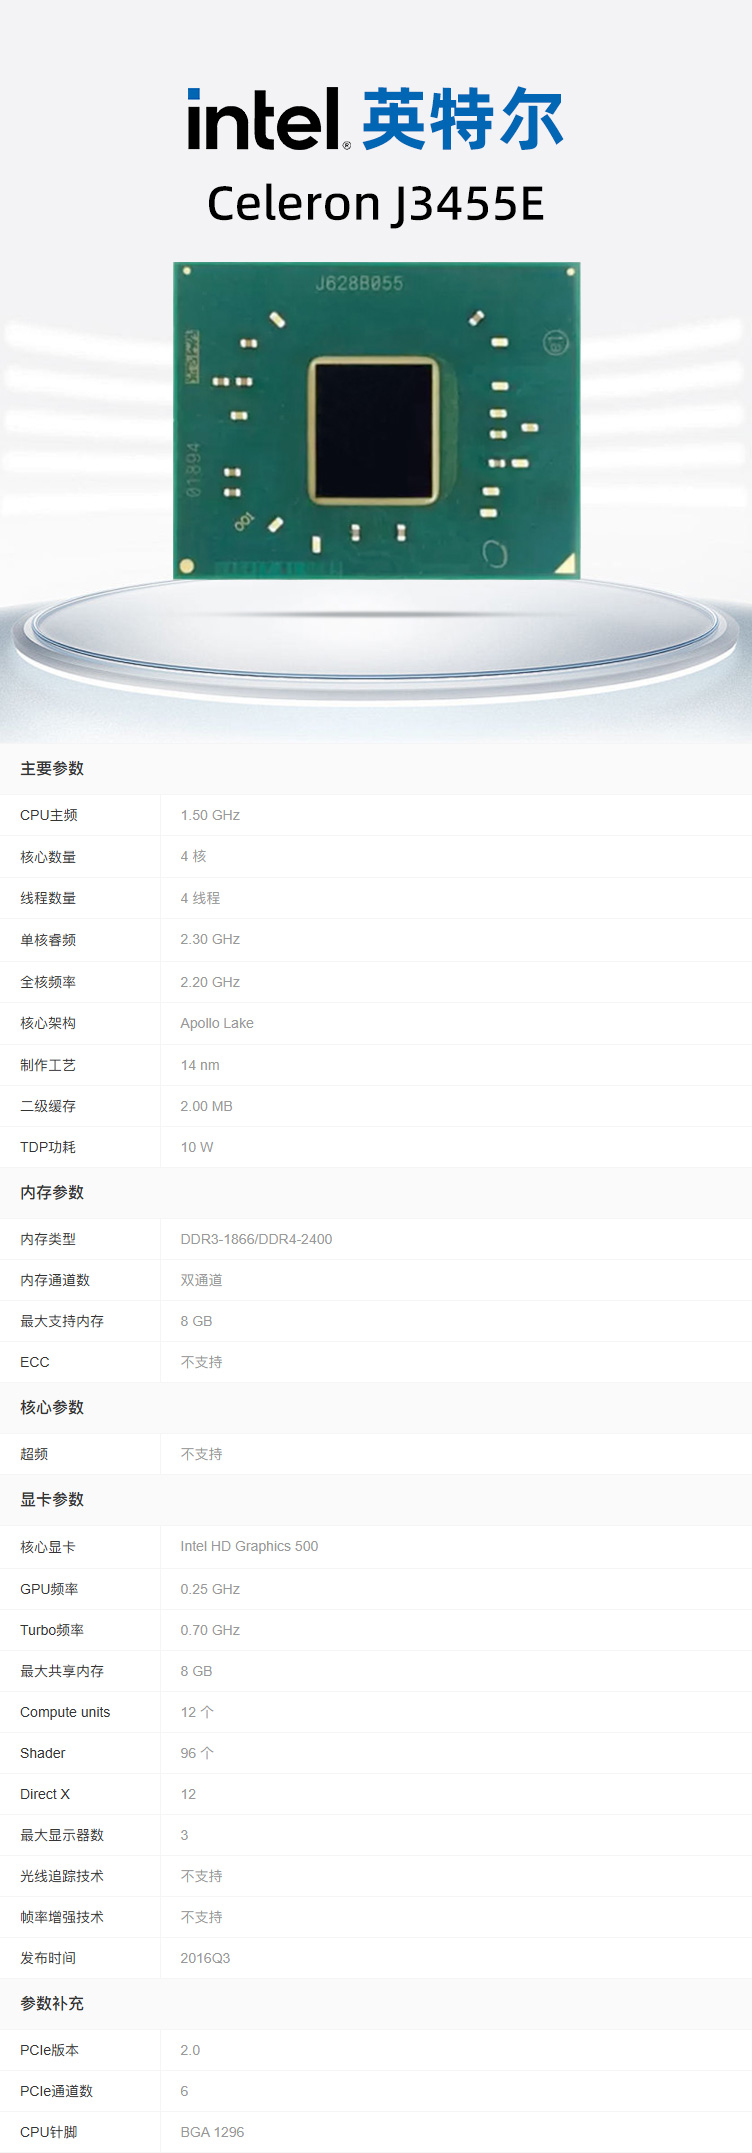
Task: Click the CPU chip product image
Action: tap(376, 420)
